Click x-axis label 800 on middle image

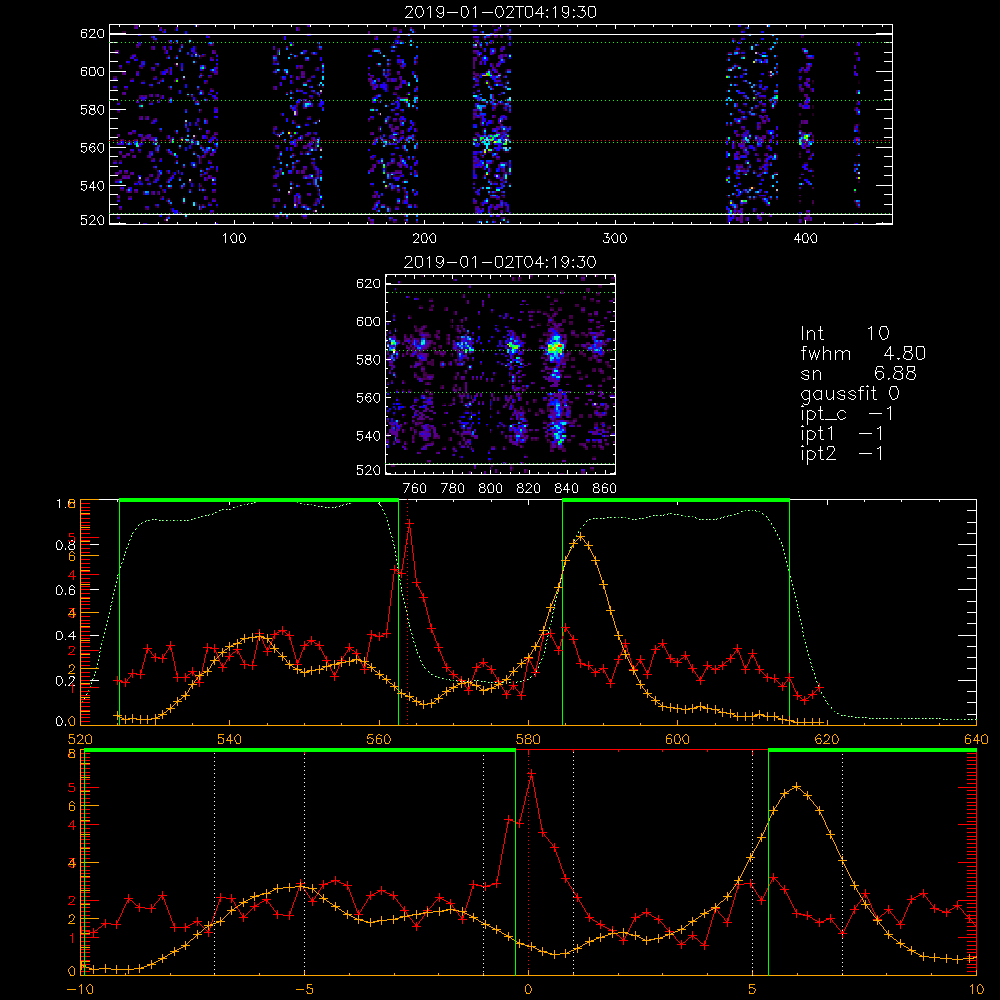(x=490, y=489)
